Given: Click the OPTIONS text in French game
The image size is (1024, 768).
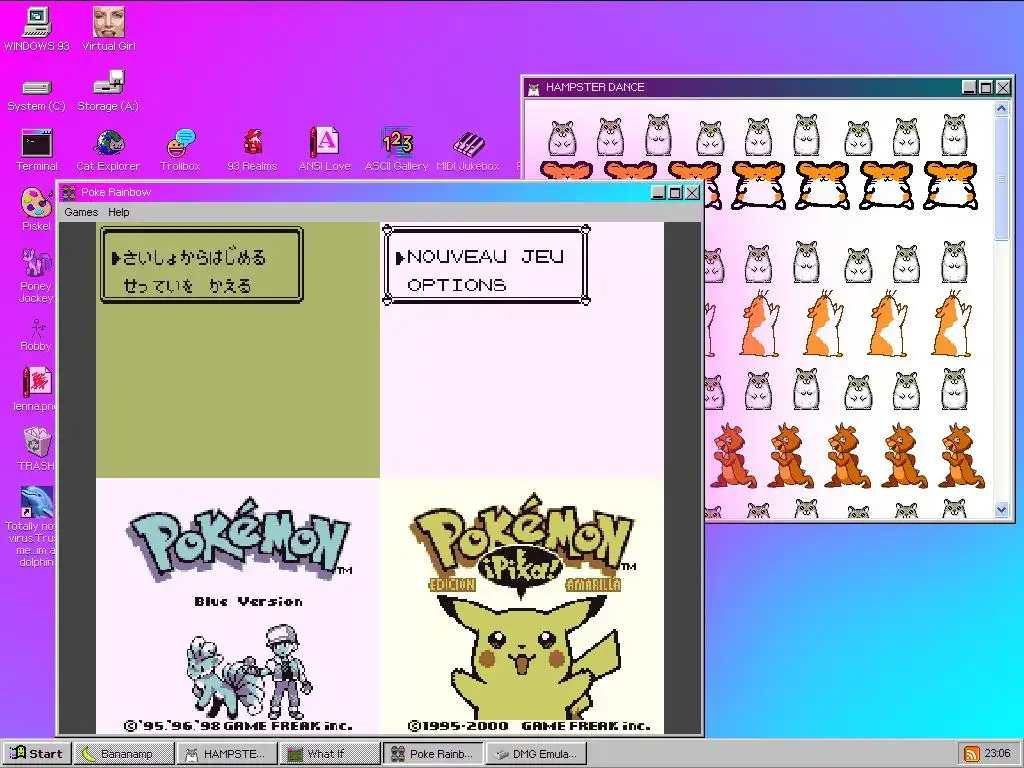Looking at the screenshot, I should point(456,285).
